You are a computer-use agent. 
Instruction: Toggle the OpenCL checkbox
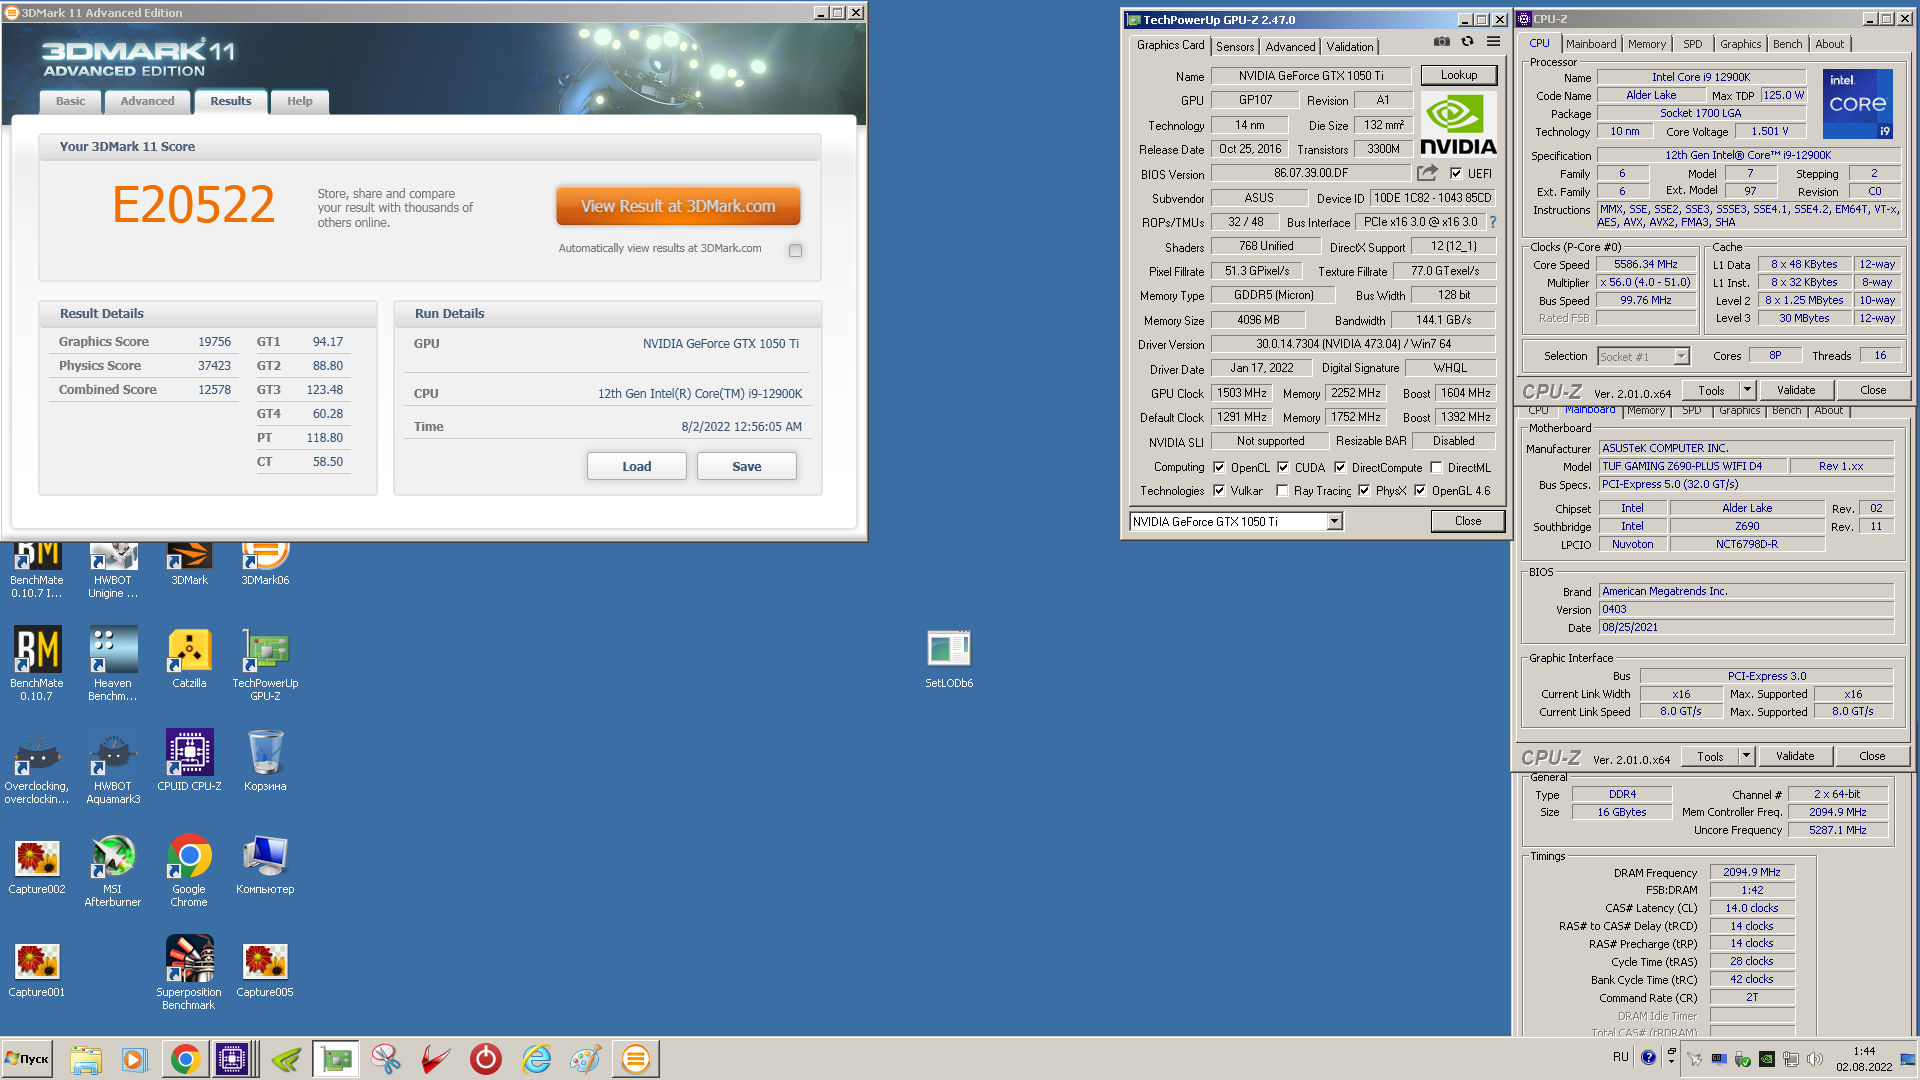tap(1219, 467)
